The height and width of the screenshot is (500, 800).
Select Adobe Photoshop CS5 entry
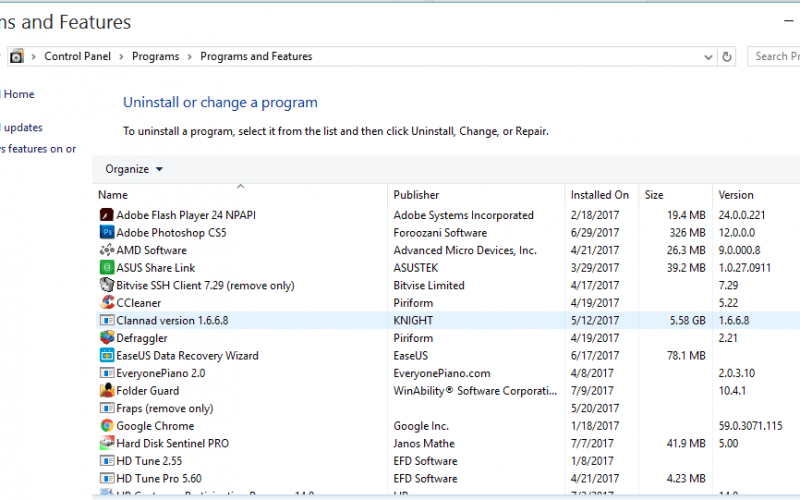pos(448,232)
